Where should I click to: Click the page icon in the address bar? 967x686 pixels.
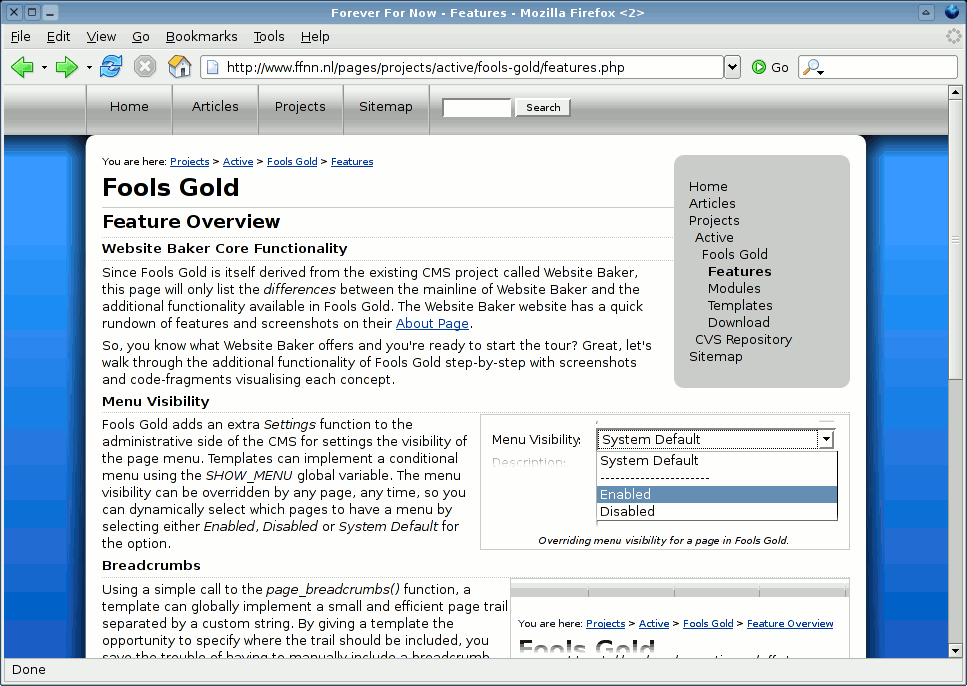click(x=212, y=67)
